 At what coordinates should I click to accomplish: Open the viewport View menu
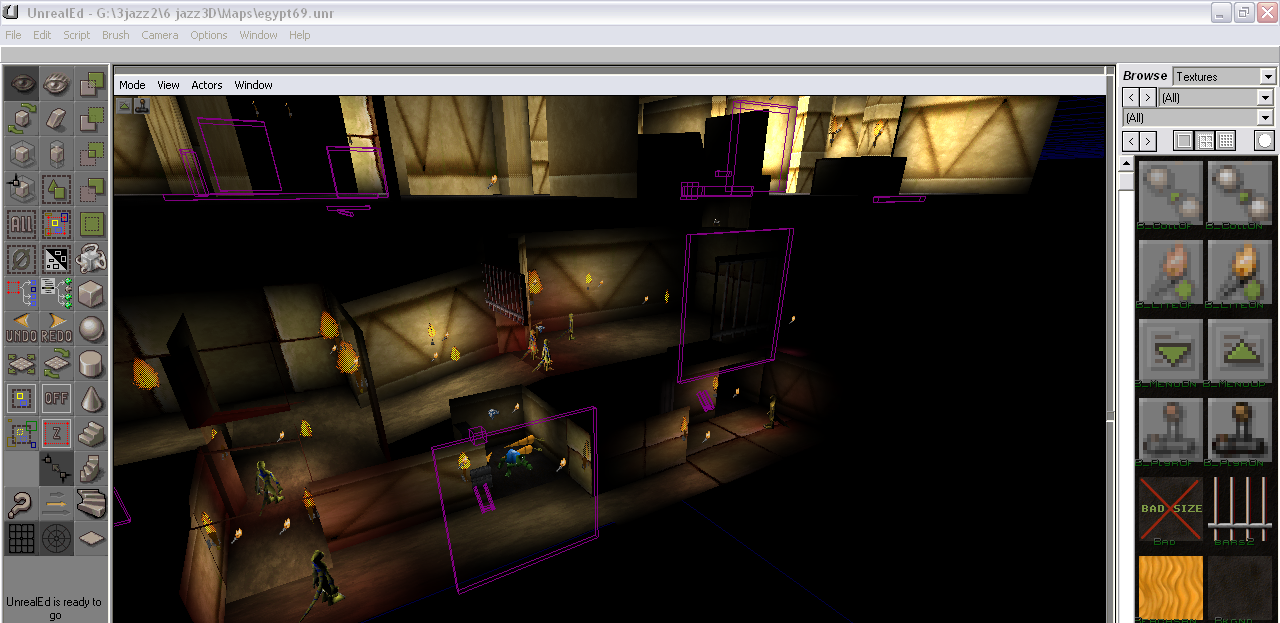point(168,85)
